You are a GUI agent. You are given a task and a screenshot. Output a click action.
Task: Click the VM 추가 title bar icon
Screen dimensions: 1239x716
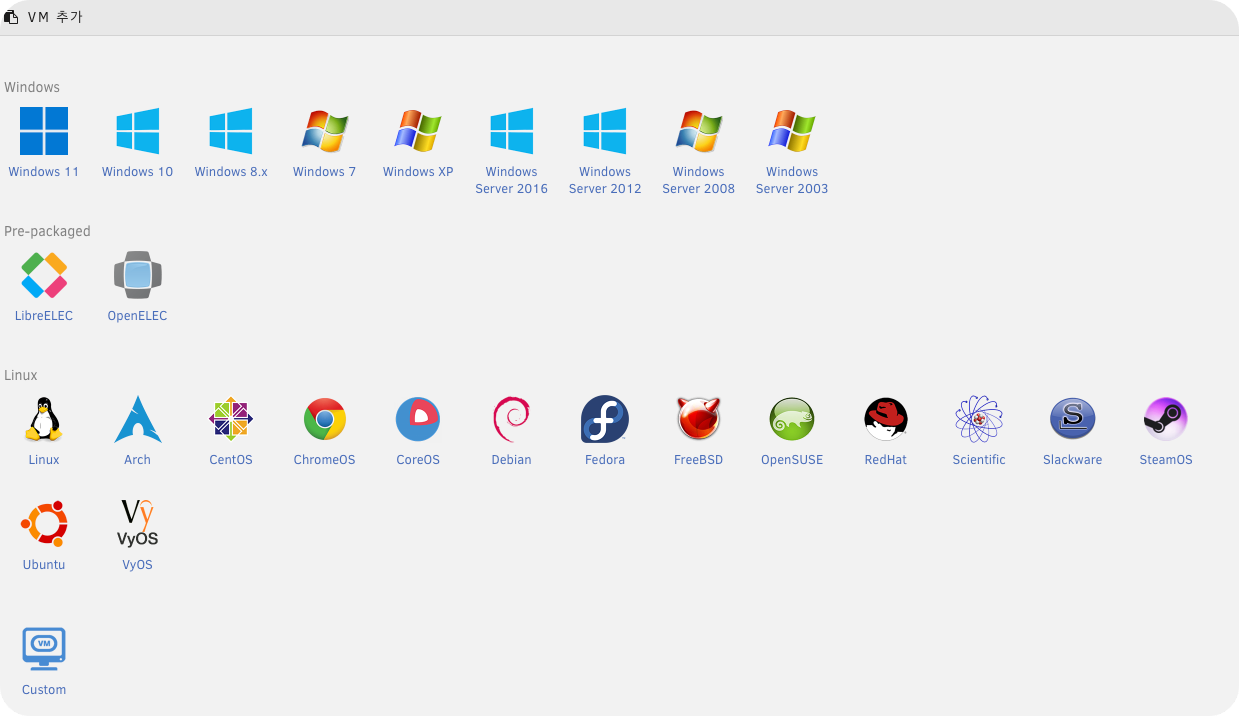11,17
